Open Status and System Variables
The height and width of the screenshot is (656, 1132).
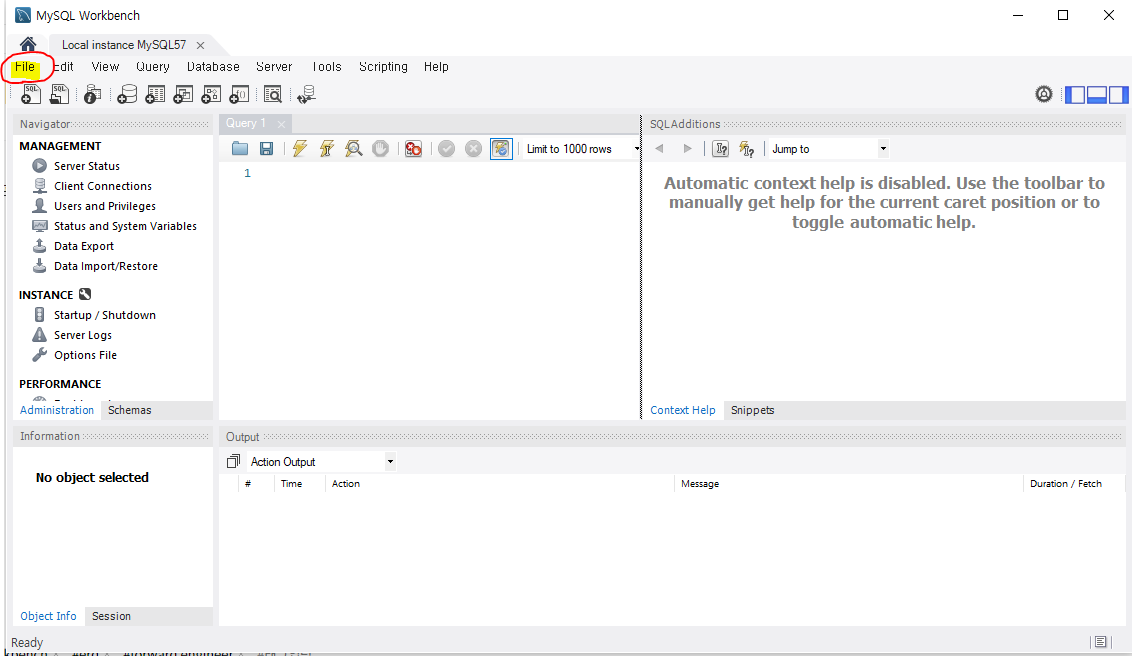point(125,227)
